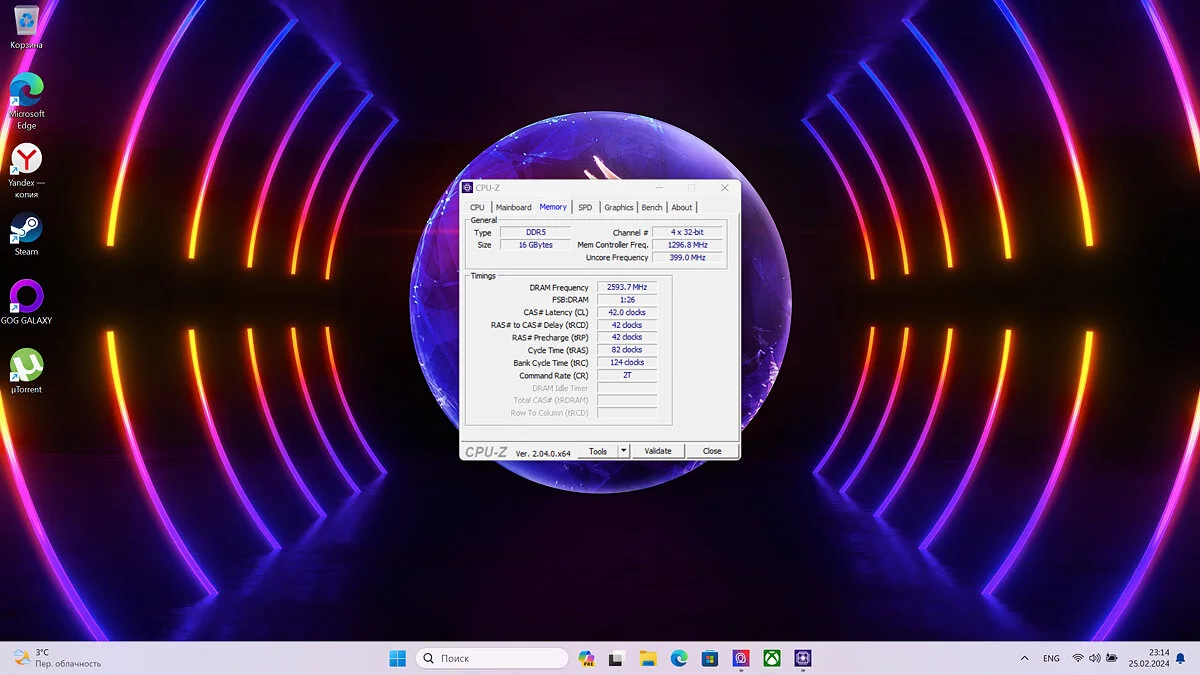This screenshot has height=675, width=1200.
Task: Click the taskbar search field
Action: coord(492,658)
